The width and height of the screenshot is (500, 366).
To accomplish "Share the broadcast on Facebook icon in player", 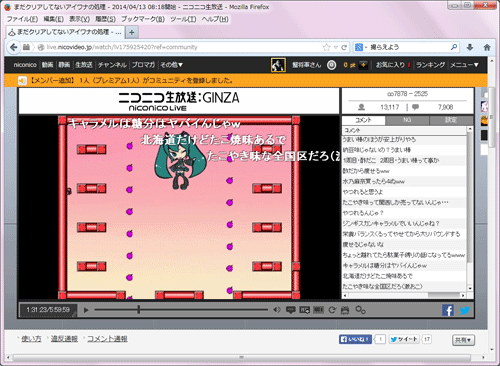I will (x=448, y=310).
